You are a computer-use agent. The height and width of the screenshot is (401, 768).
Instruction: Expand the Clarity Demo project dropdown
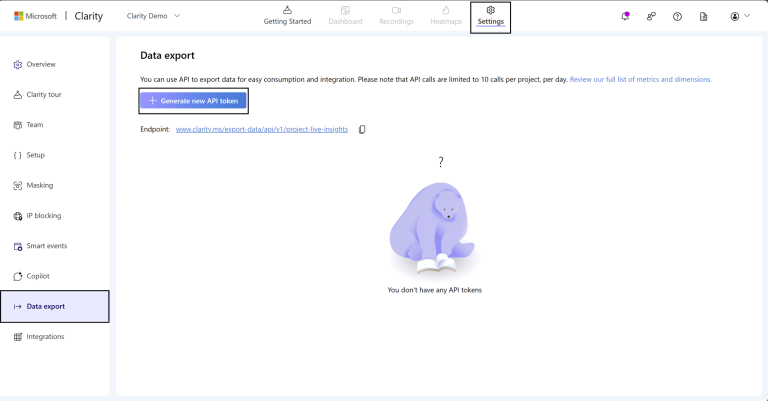point(154,16)
